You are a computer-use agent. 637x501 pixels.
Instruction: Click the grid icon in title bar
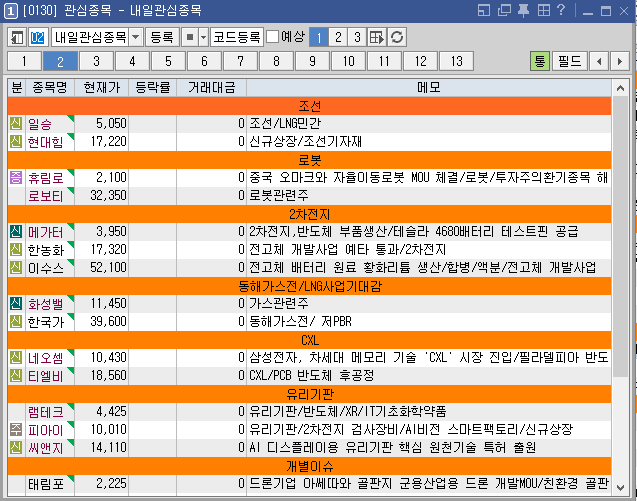click(x=544, y=10)
